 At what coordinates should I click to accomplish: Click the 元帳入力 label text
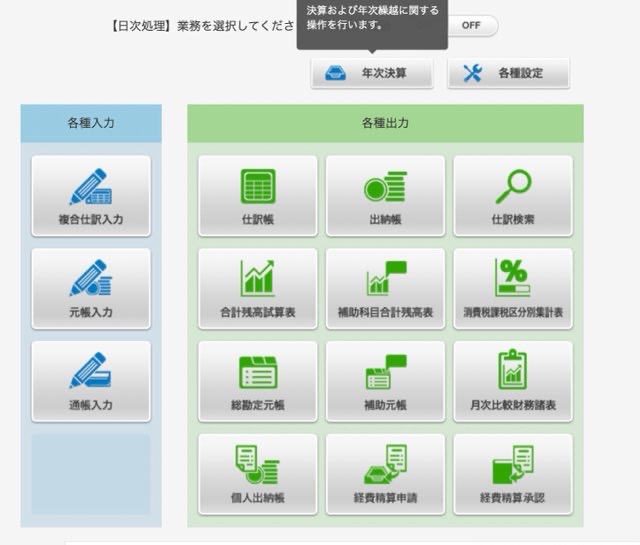[91, 312]
